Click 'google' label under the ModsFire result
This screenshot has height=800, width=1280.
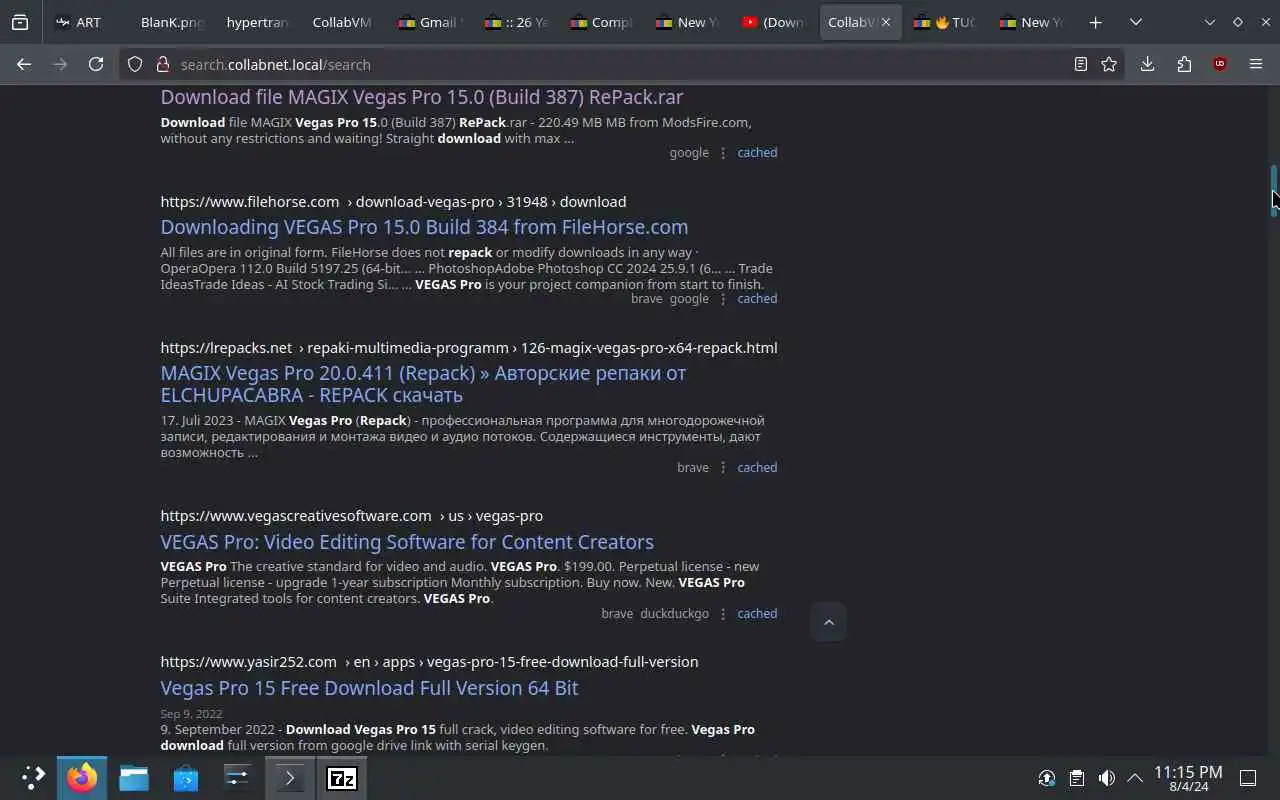(689, 153)
